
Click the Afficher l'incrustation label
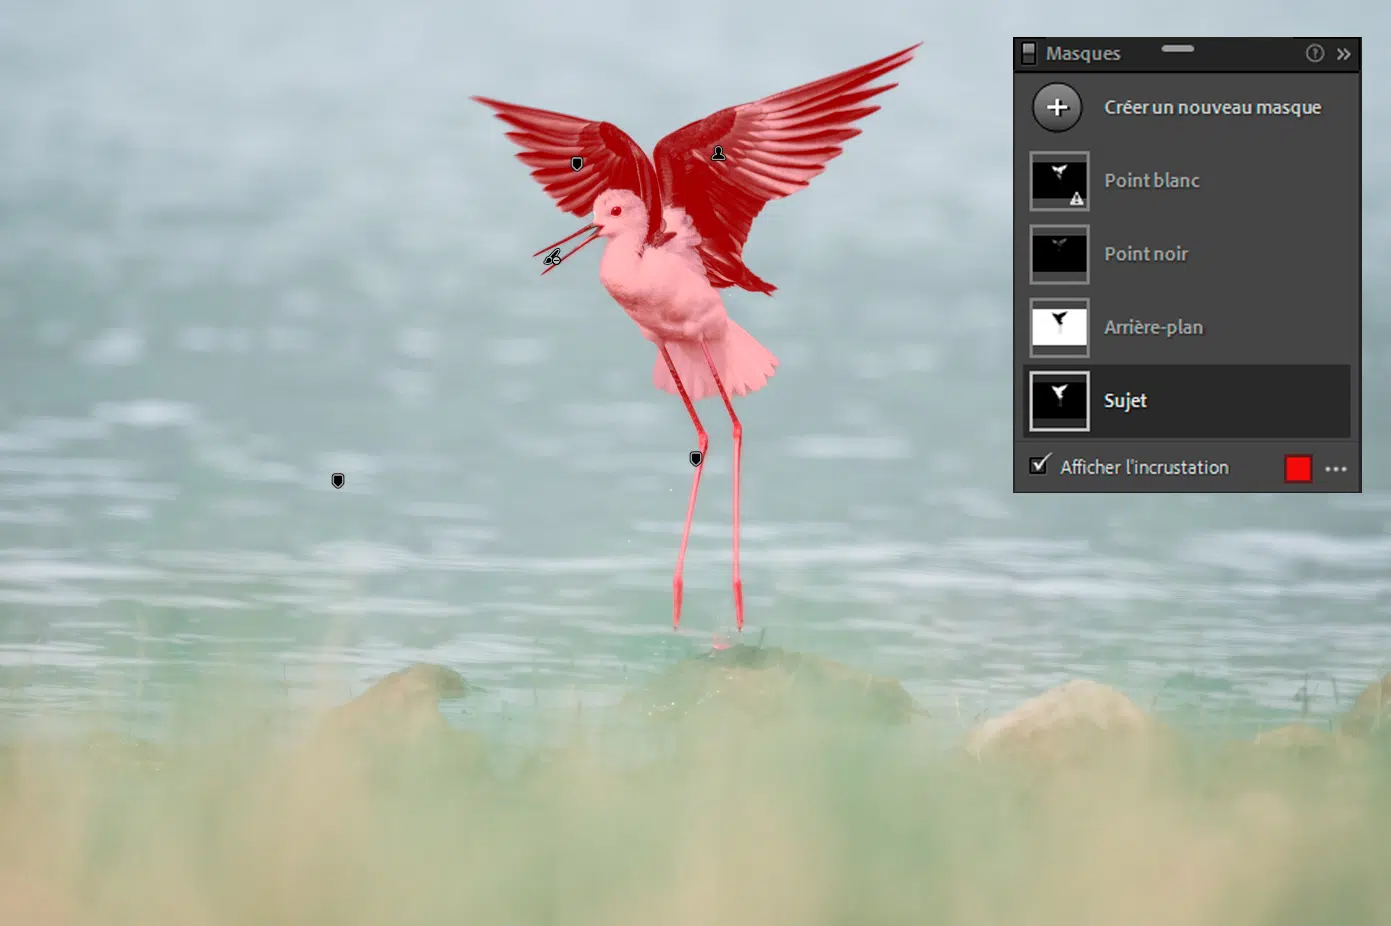tap(1144, 467)
